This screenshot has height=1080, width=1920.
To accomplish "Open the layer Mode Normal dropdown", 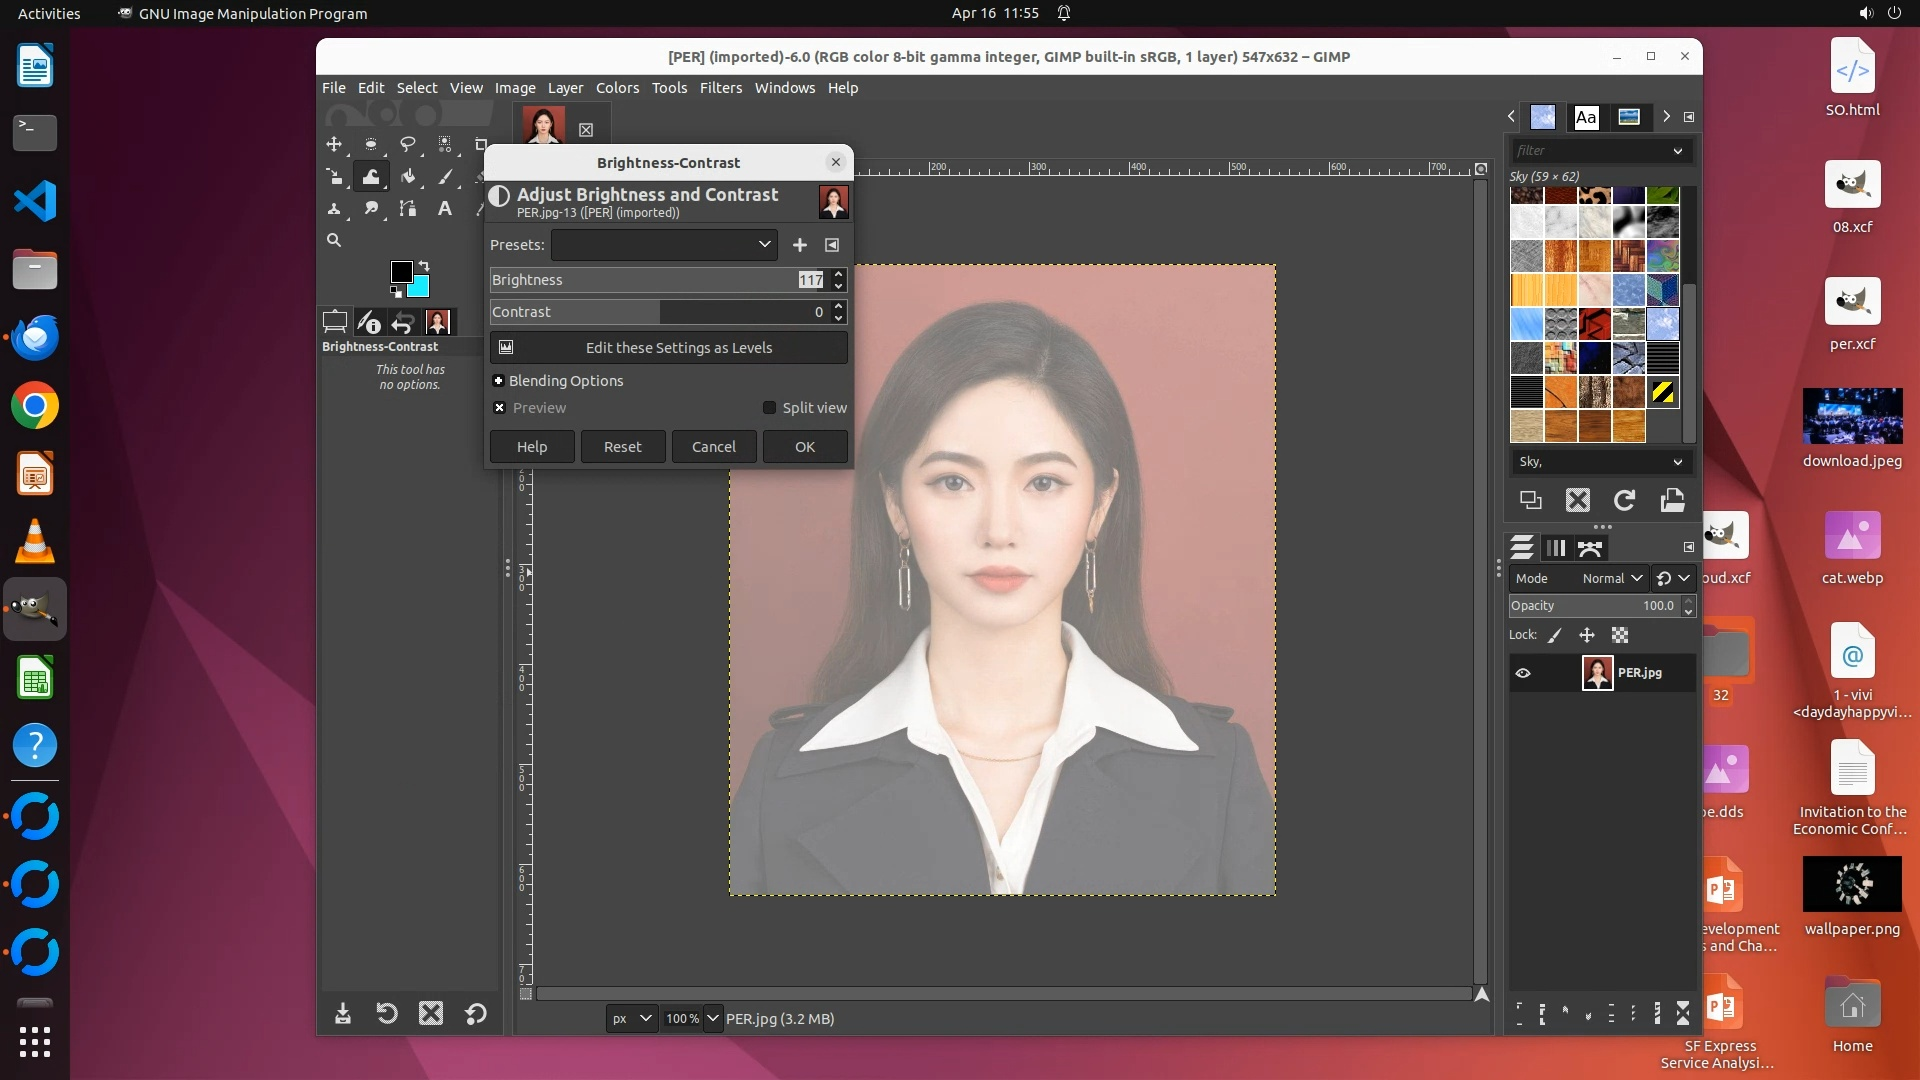I will 1611,578.
